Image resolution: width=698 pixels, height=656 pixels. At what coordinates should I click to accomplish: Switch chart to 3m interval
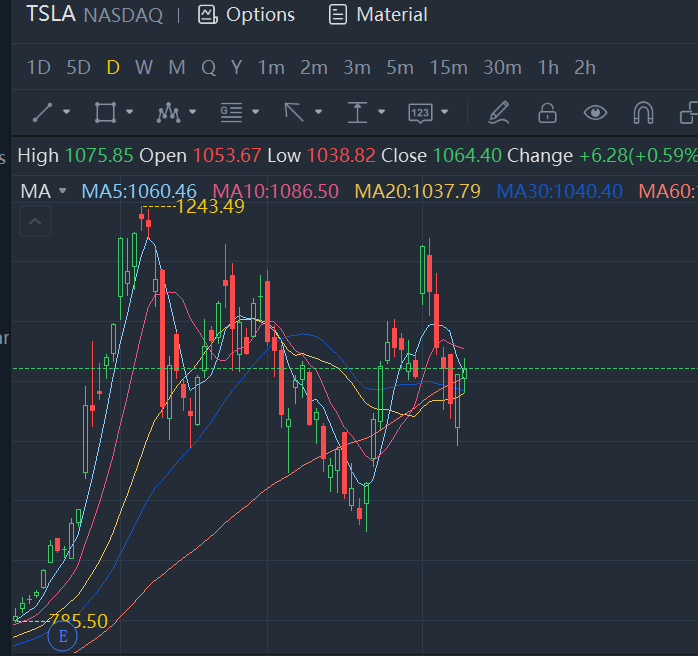coord(357,68)
